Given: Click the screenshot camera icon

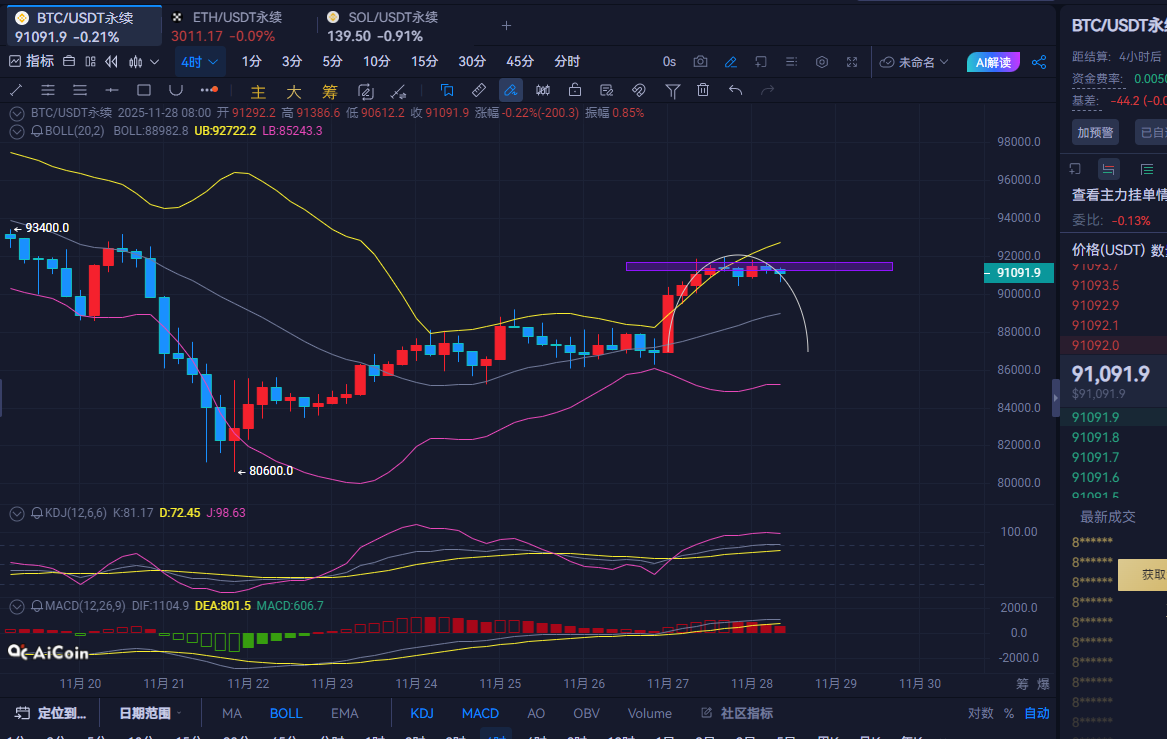Looking at the screenshot, I should (700, 62).
